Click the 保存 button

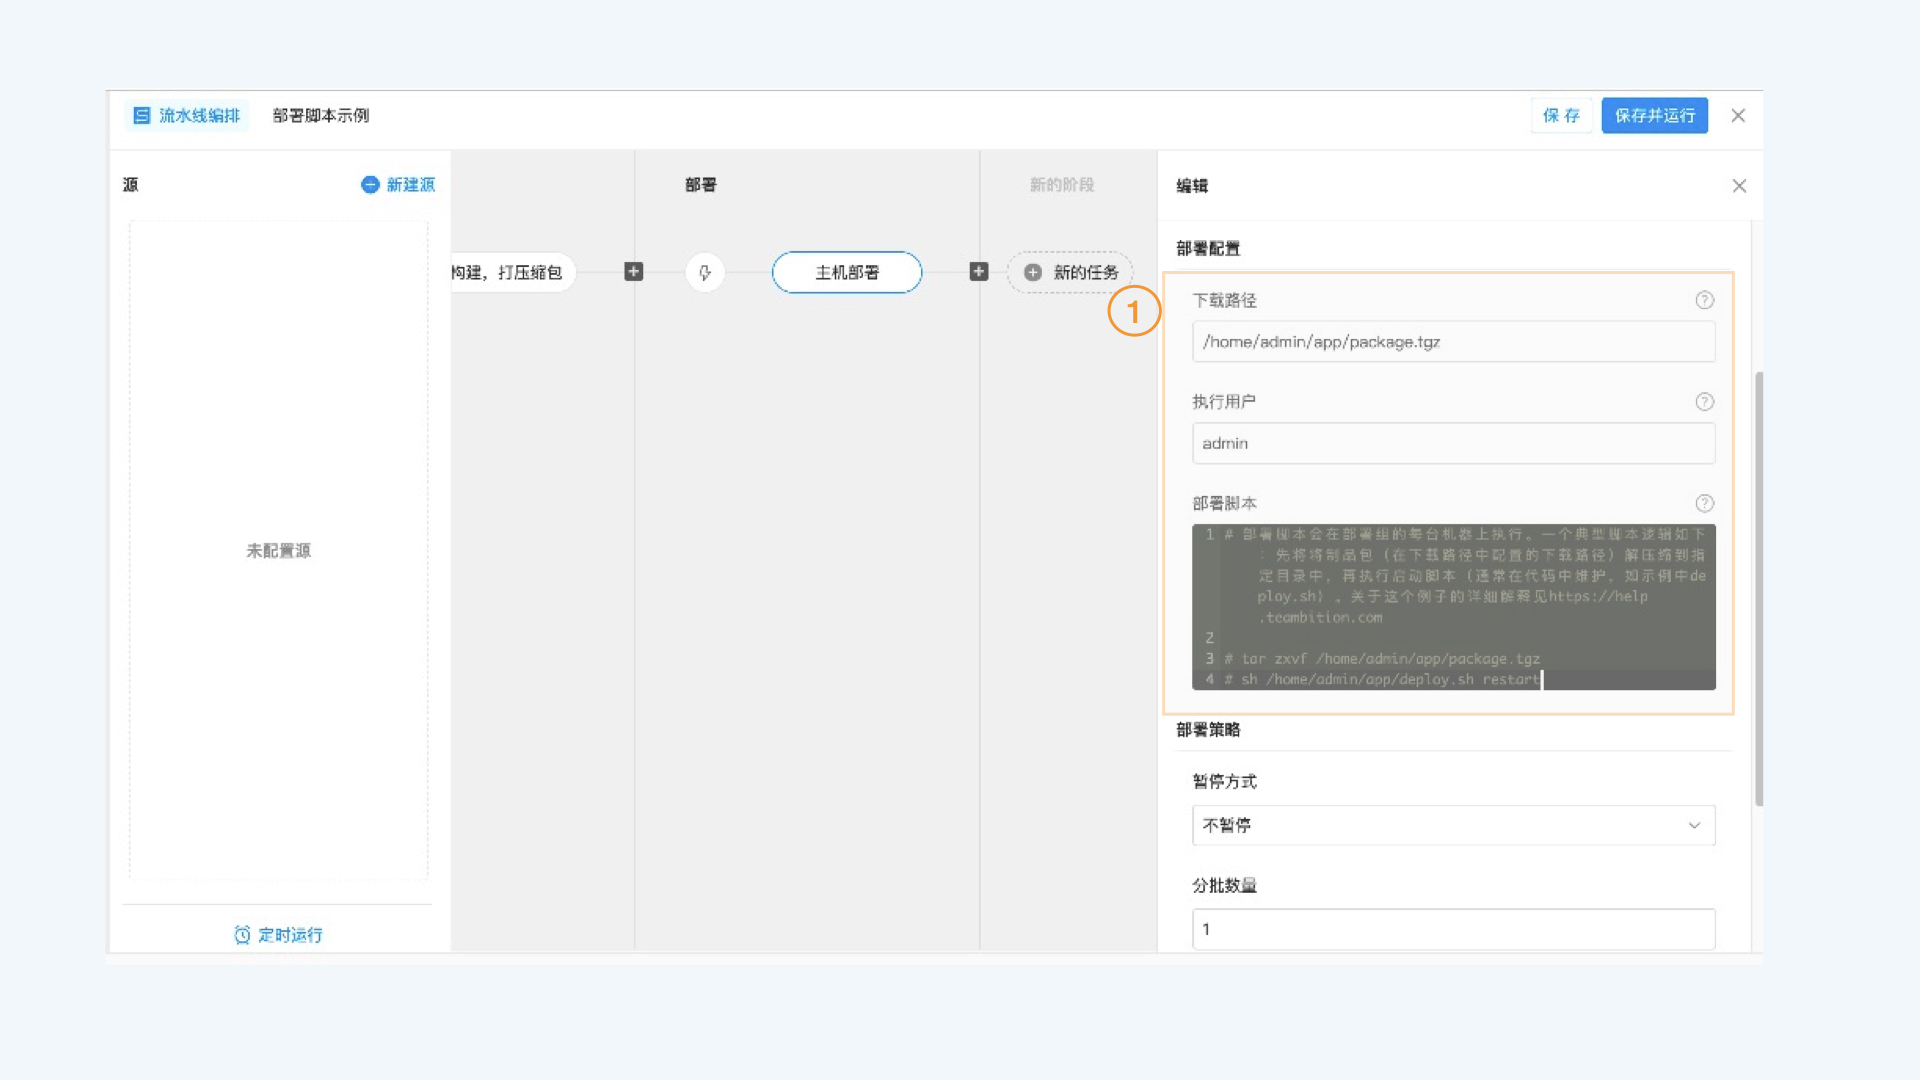(1561, 116)
